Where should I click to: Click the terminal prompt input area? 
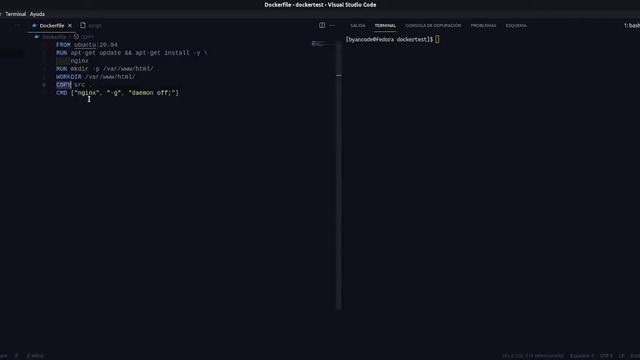(x=437, y=40)
